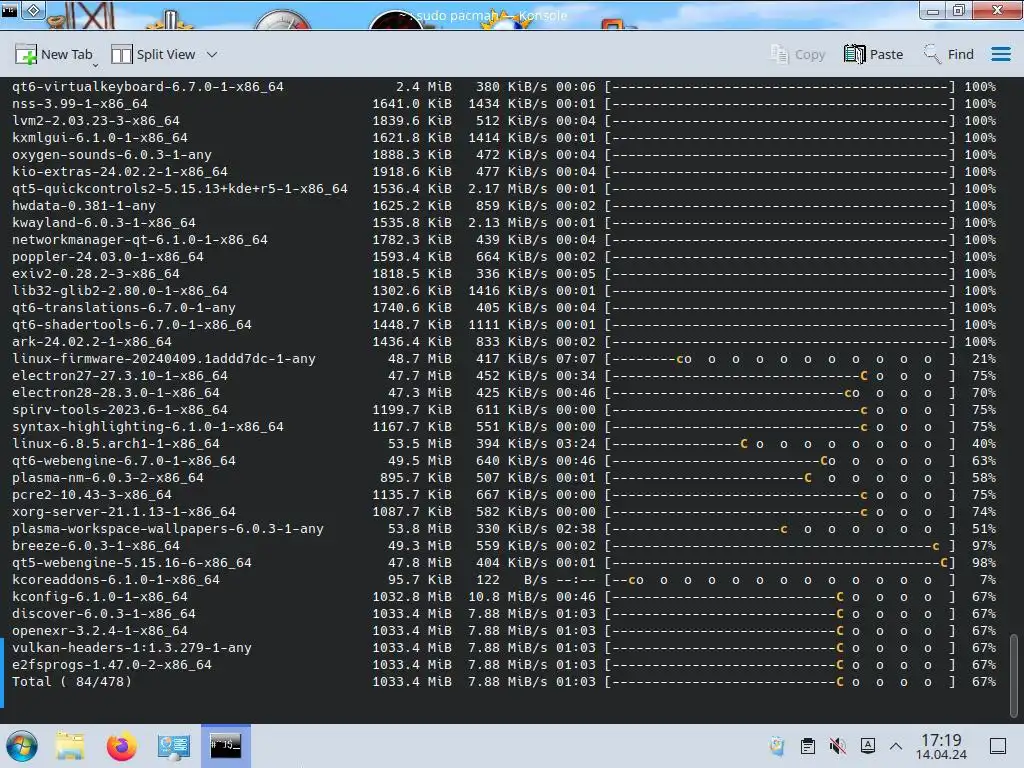Open the Konsole window menu icon in titlebar

click(x=10, y=10)
